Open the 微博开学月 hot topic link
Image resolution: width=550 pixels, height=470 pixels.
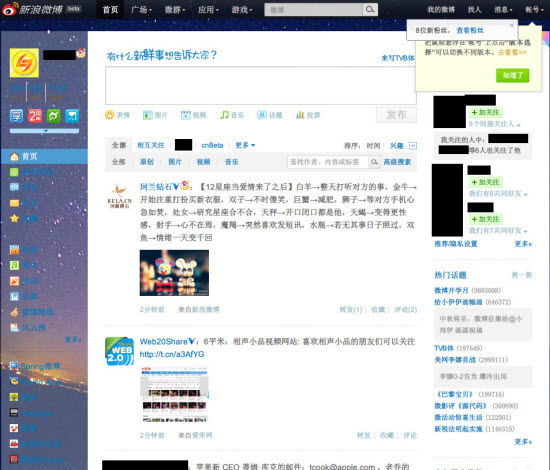(451, 290)
